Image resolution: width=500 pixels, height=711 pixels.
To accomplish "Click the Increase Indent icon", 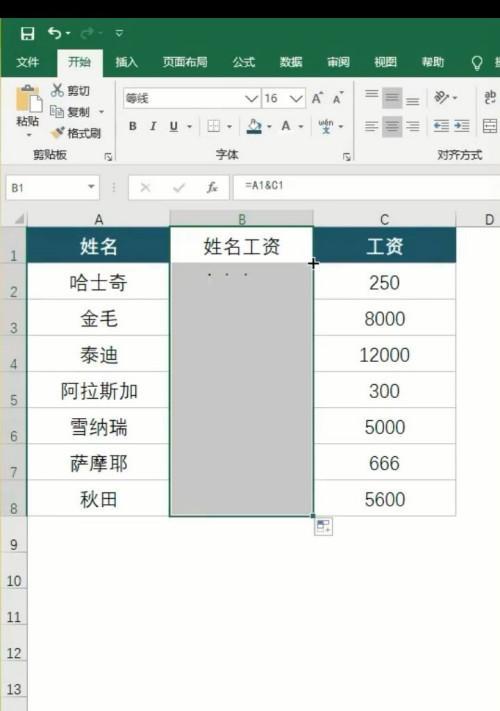I will coord(461,126).
